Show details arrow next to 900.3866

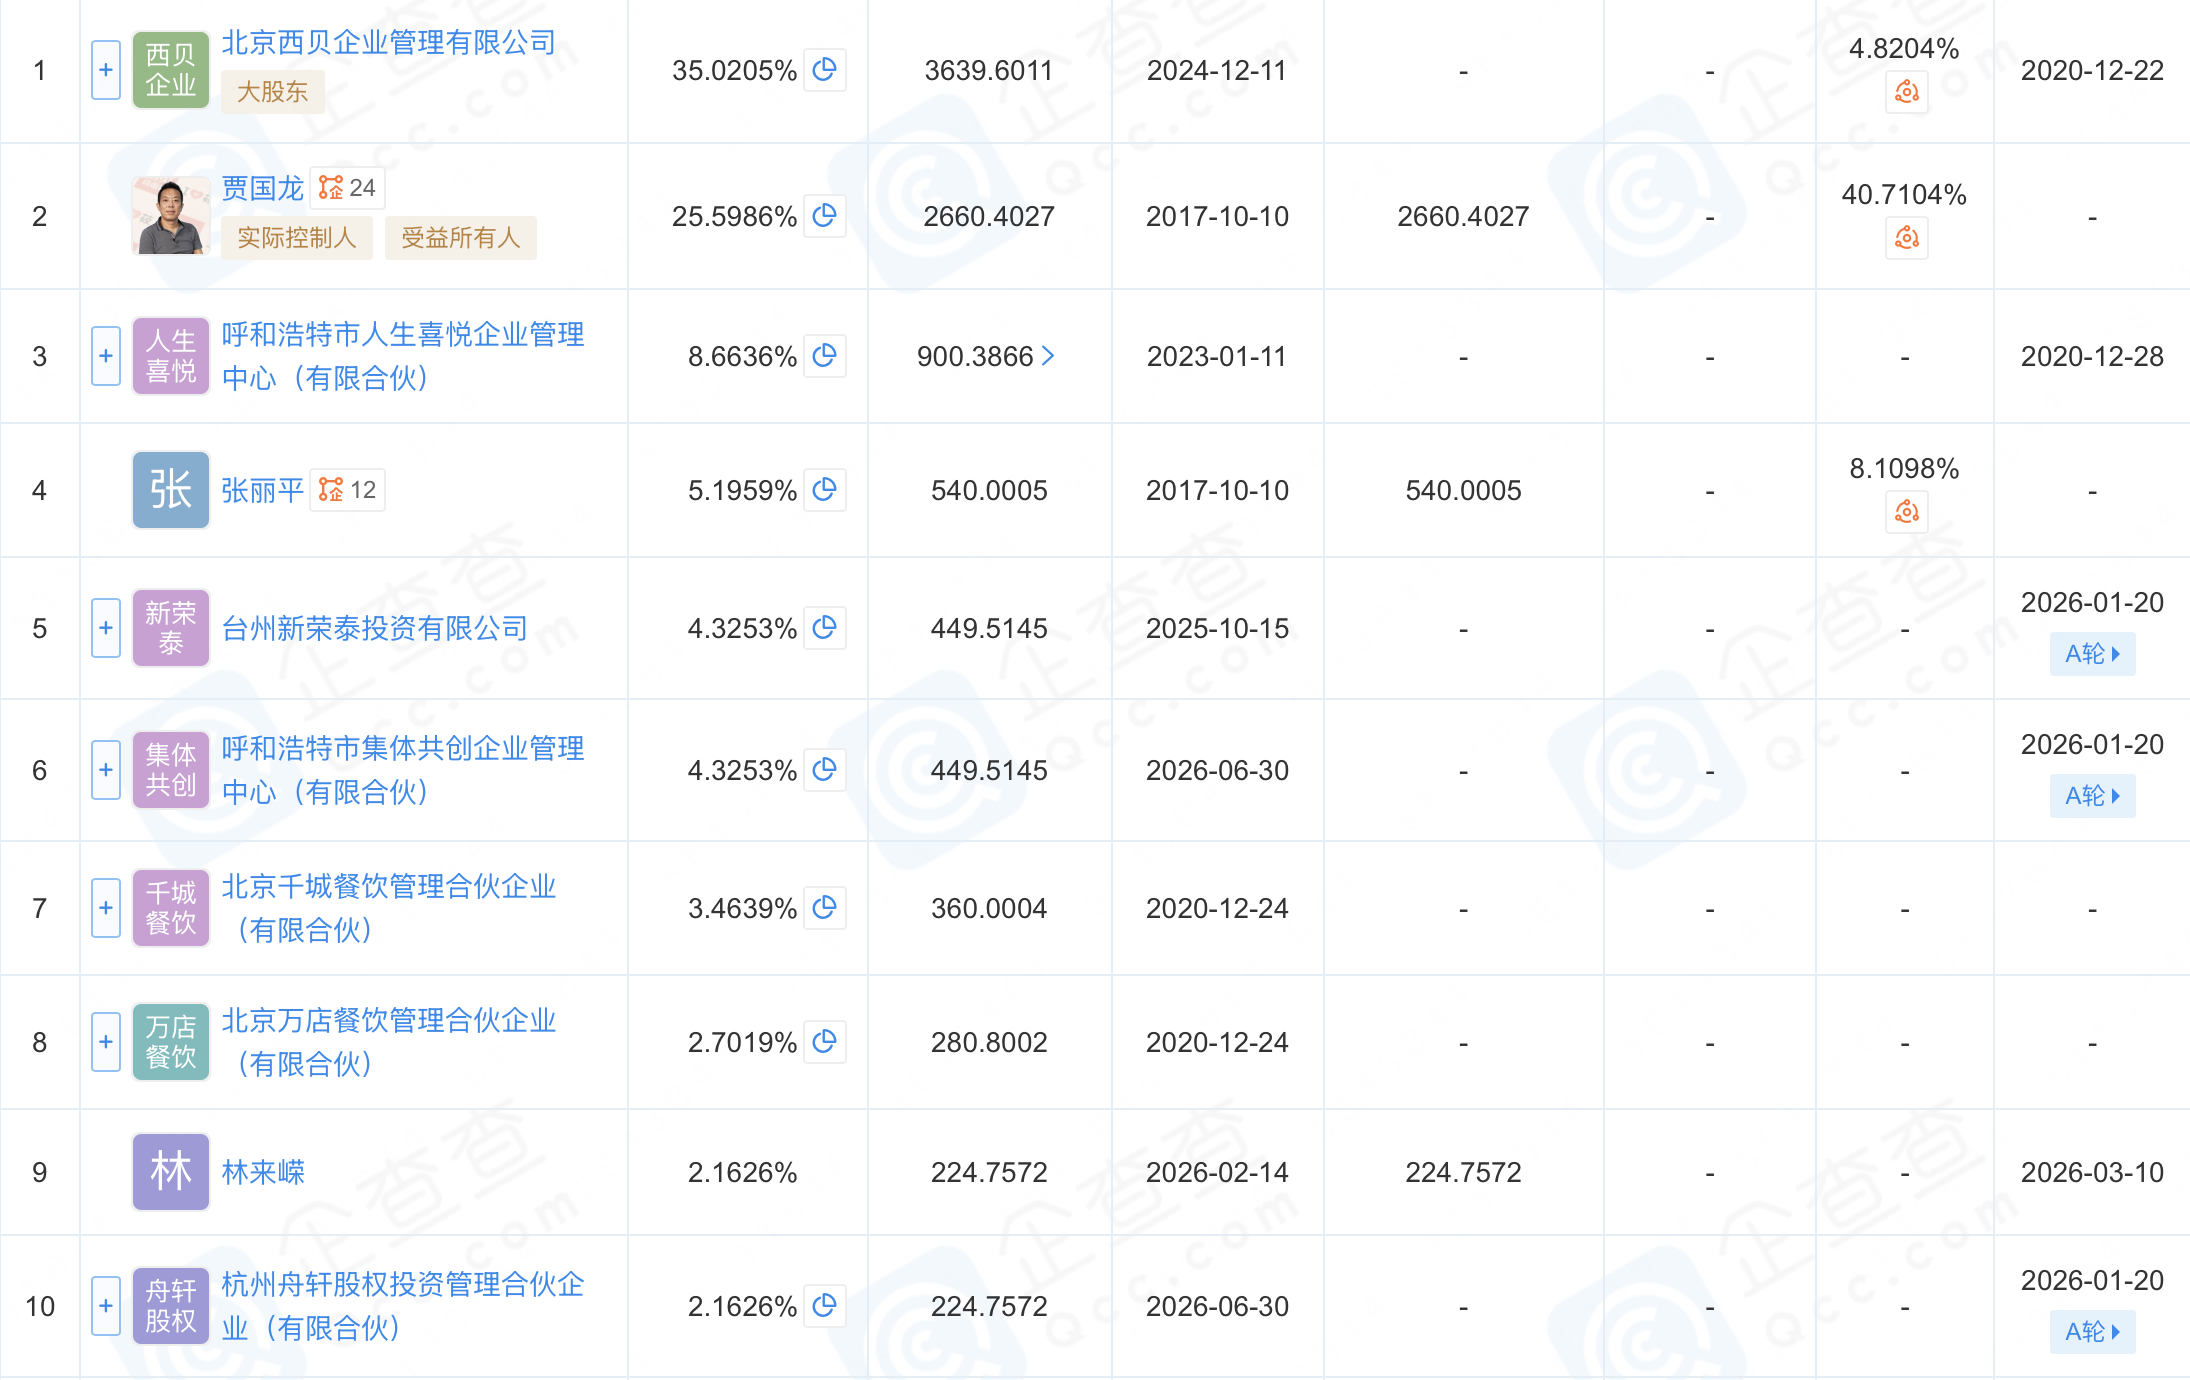tap(1048, 356)
